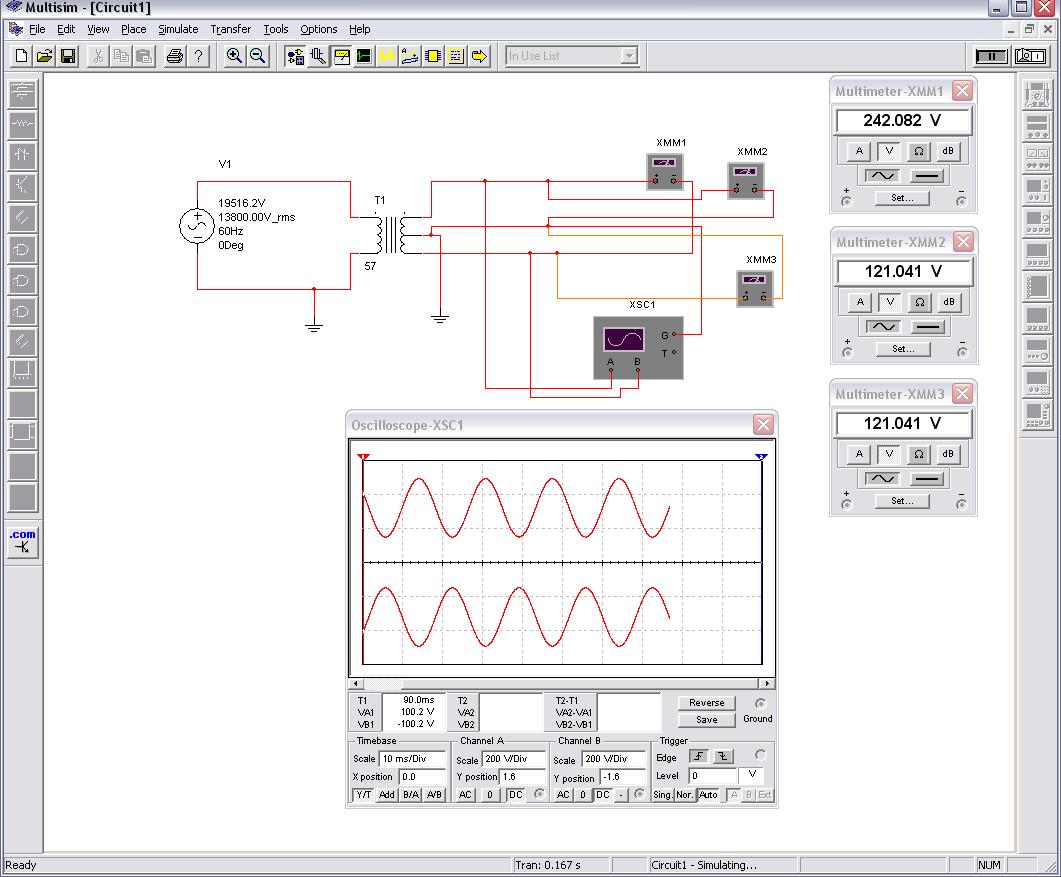This screenshot has width=1061, height=877.
Task: Click the Save diskette icon
Action: pyautogui.click(x=68, y=56)
